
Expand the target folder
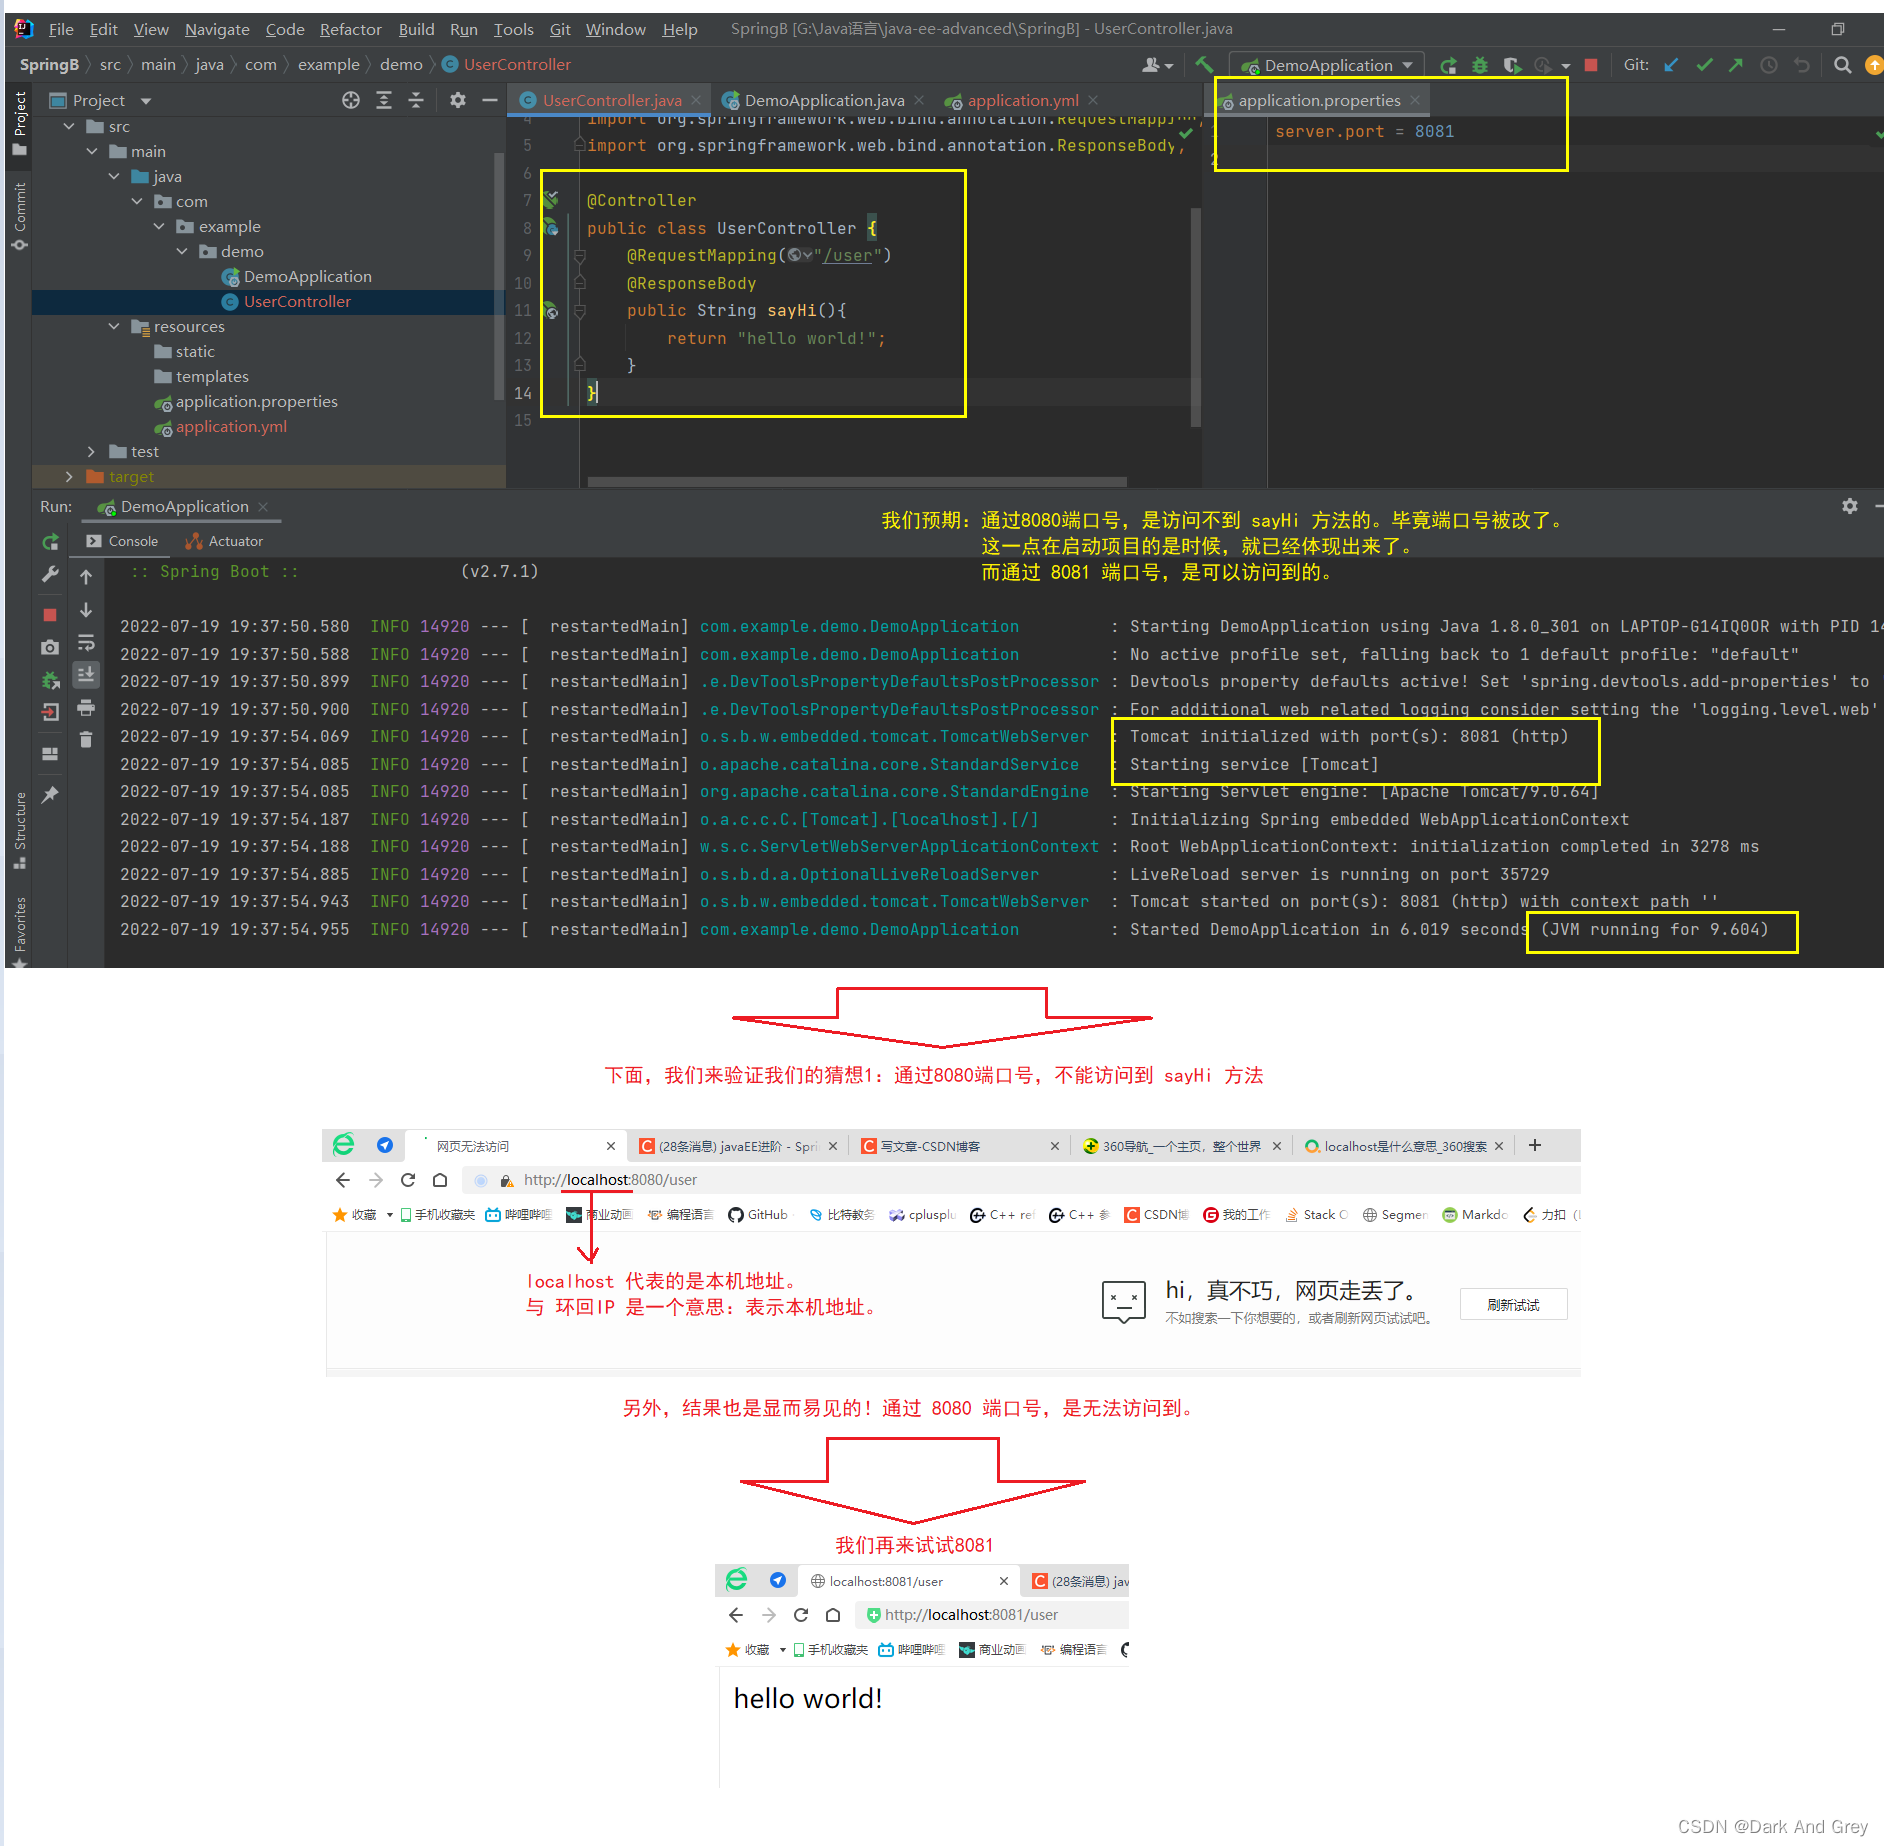(69, 476)
